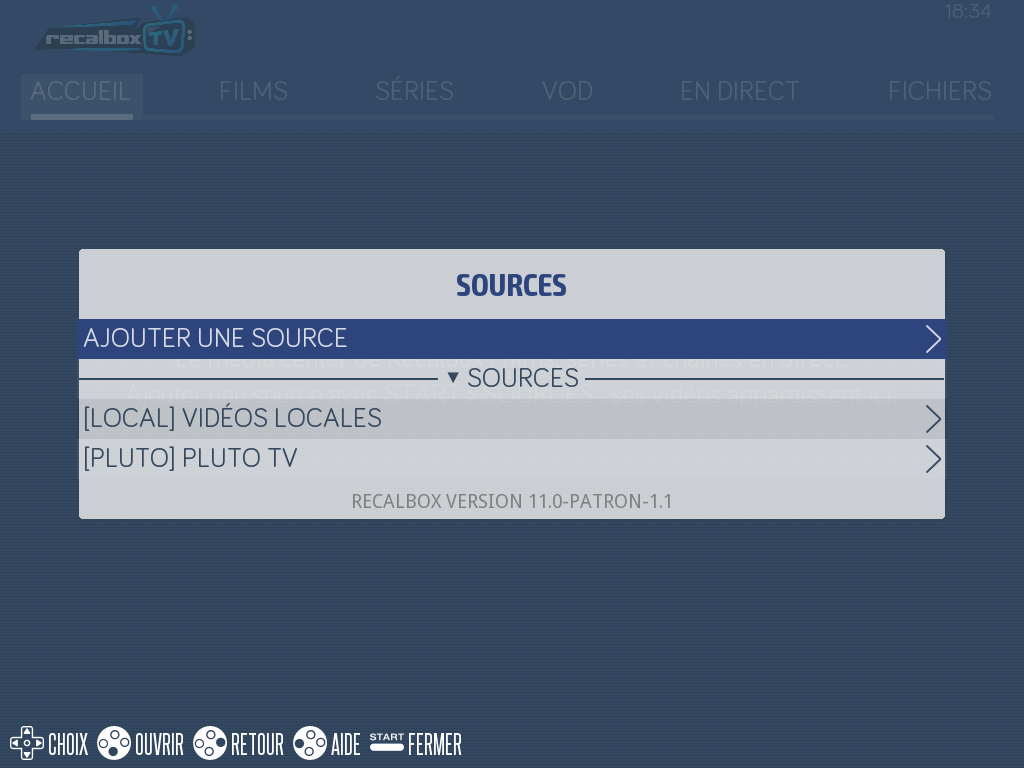Switch to the FILMS tab
The image size is (1024, 768).
click(253, 91)
